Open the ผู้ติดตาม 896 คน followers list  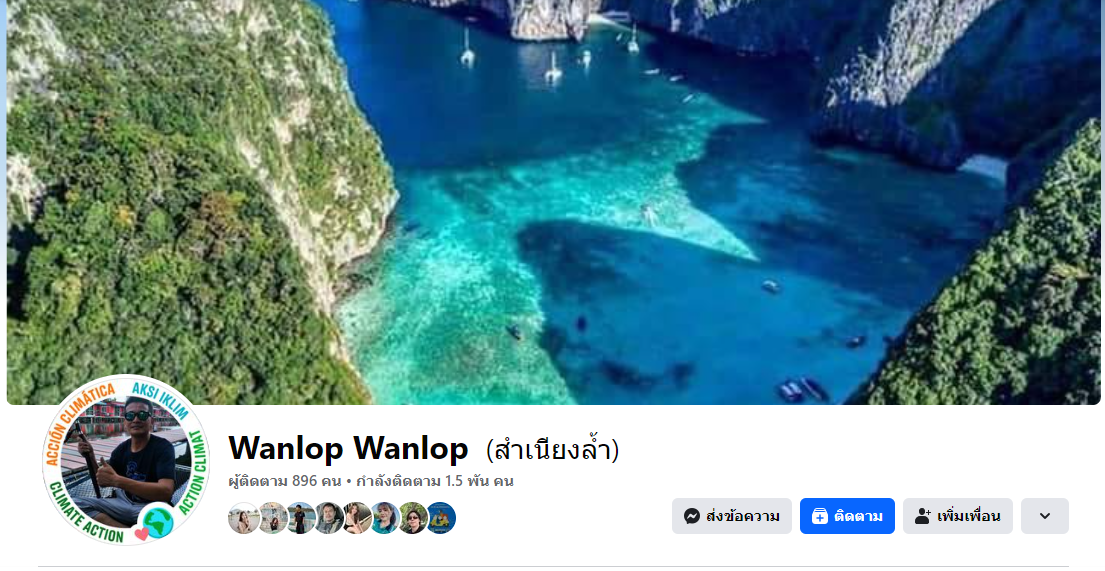click(x=285, y=481)
